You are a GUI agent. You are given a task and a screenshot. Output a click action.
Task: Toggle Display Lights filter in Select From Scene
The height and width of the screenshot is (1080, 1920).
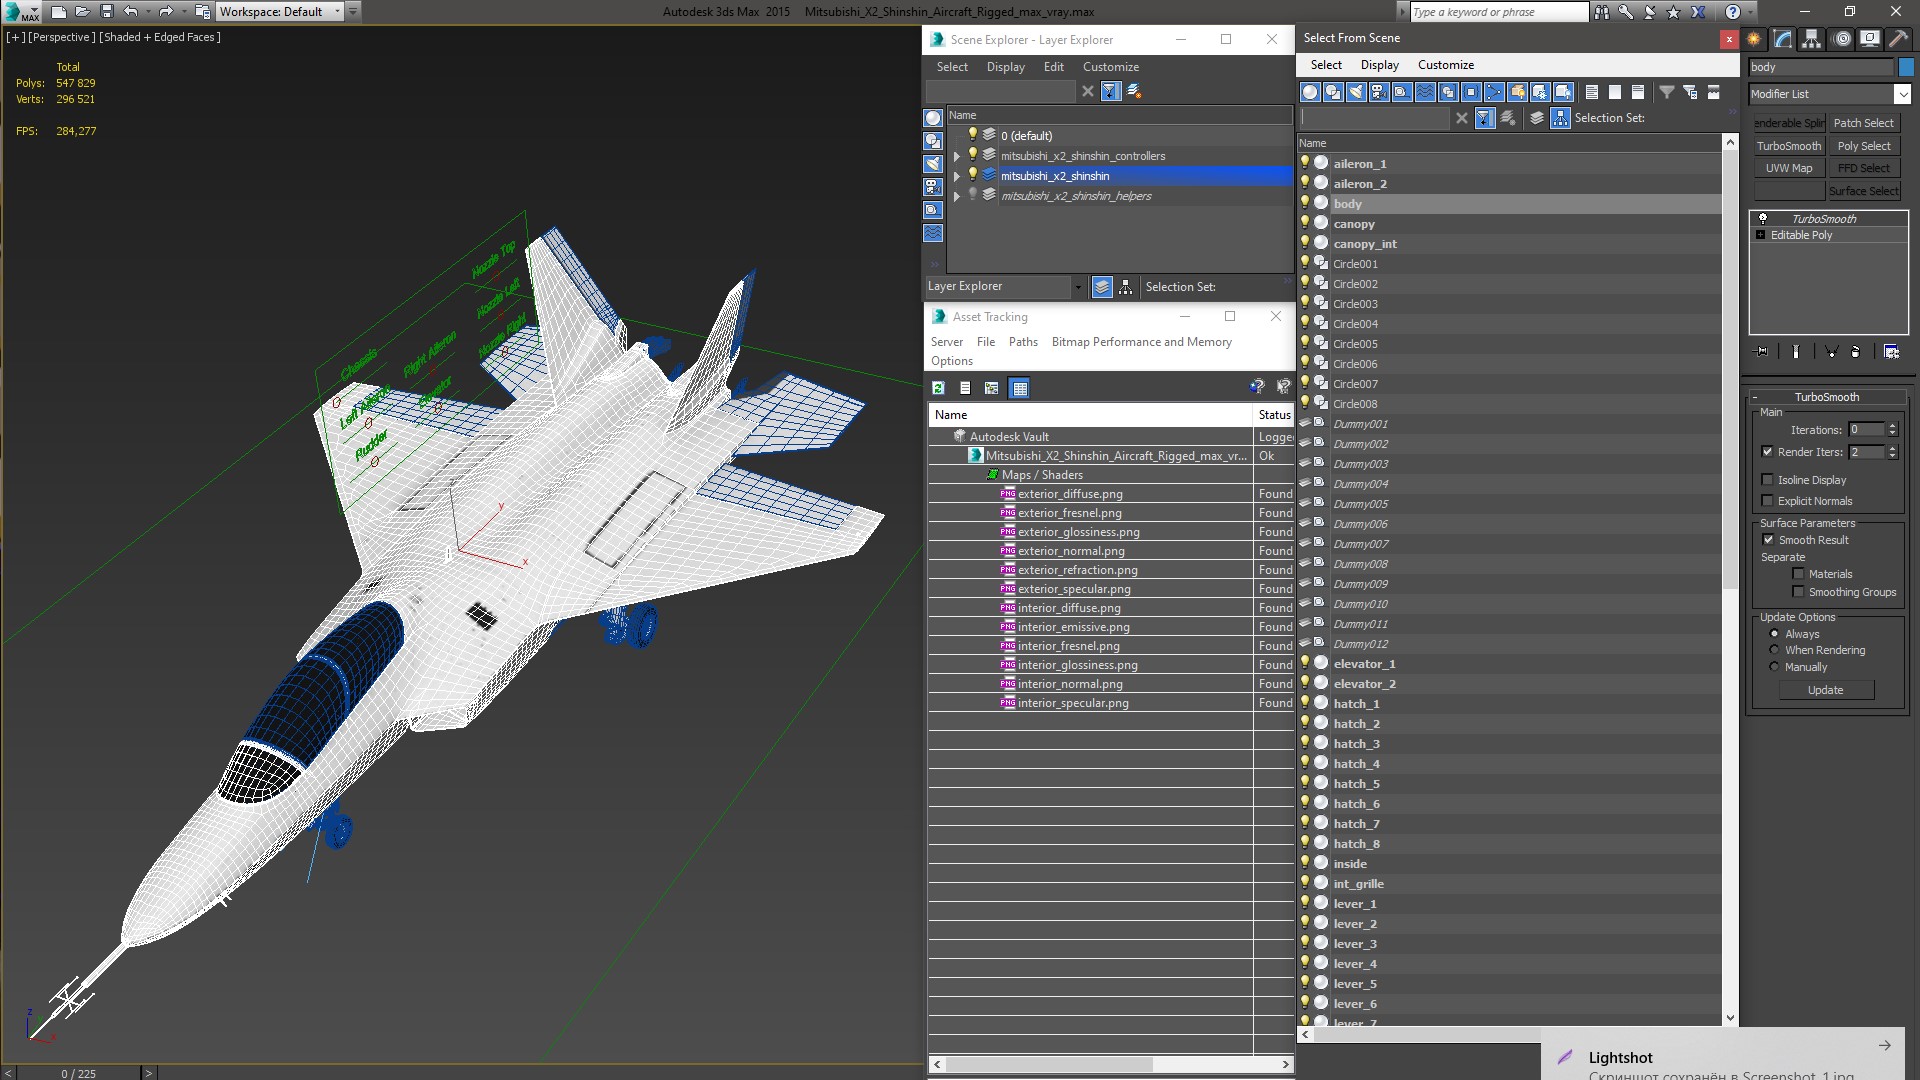click(1356, 92)
